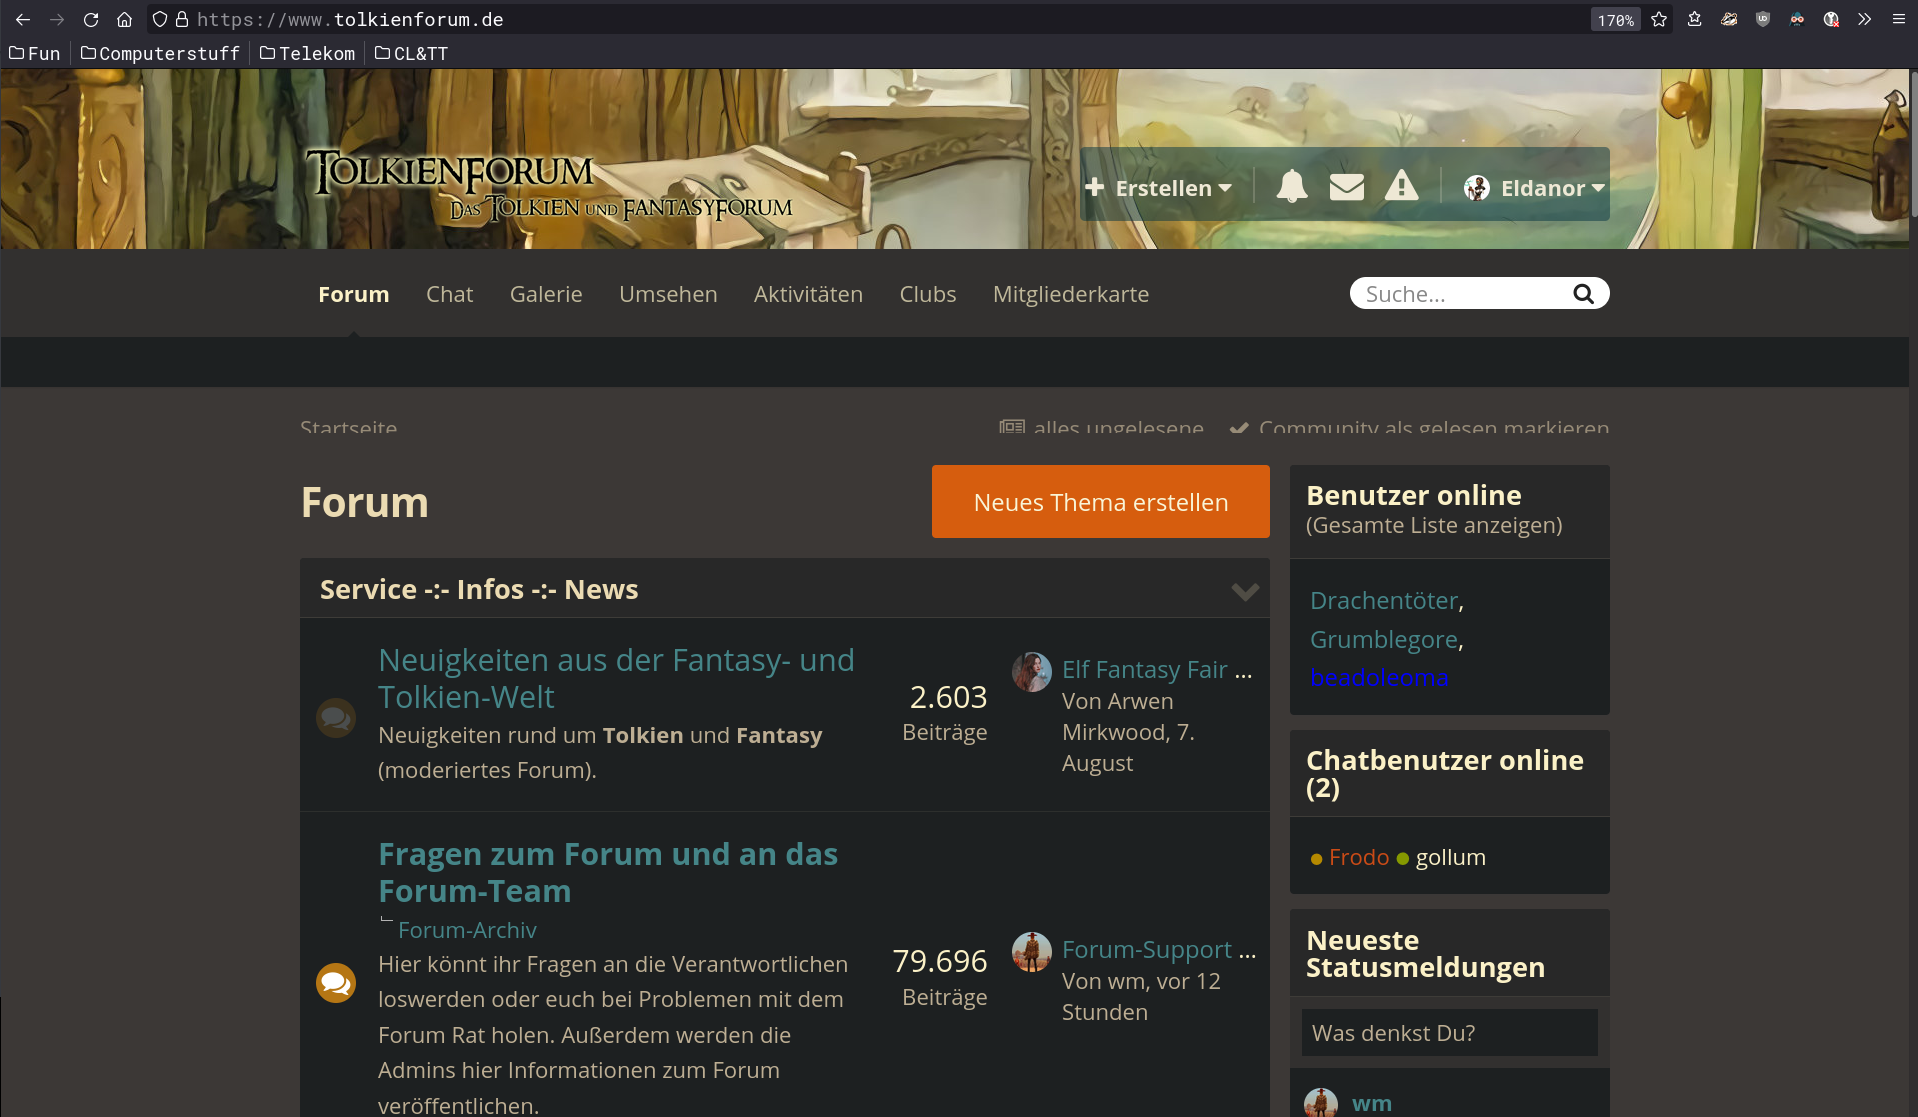Screen dimensions: 1918x1117
Task: Go back using browser back arrow
Action: 23,19
